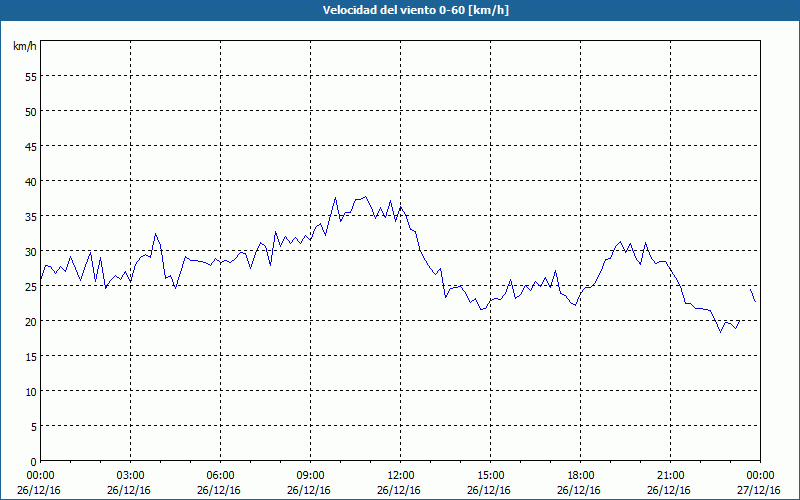Image resolution: width=800 pixels, height=500 pixels.
Task: Select the y-axis value 30
Action: (x=31, y=252)
